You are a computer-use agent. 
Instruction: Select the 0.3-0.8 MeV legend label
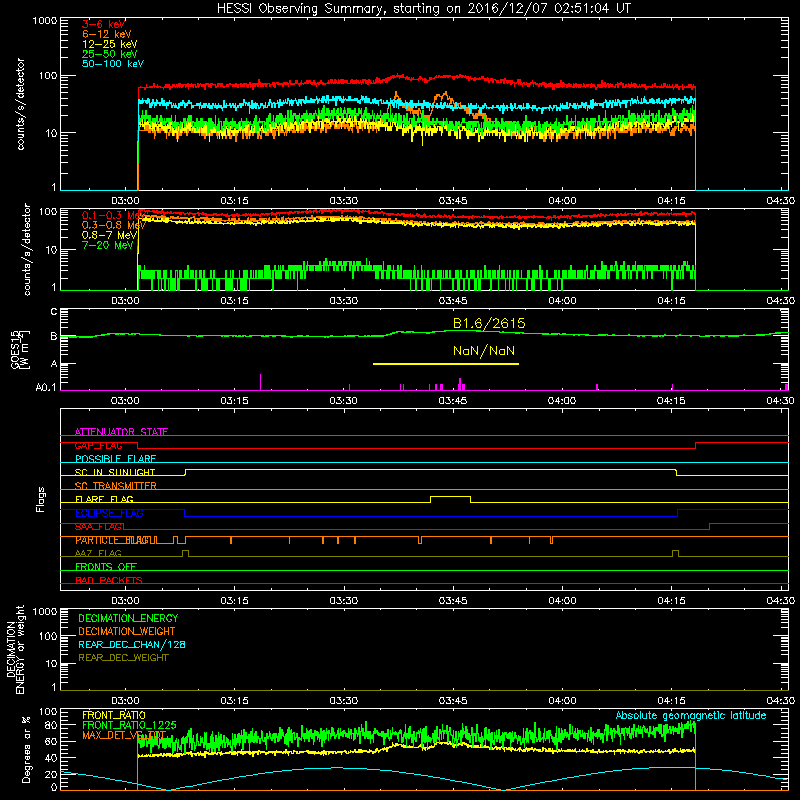(x=114, y=225)
